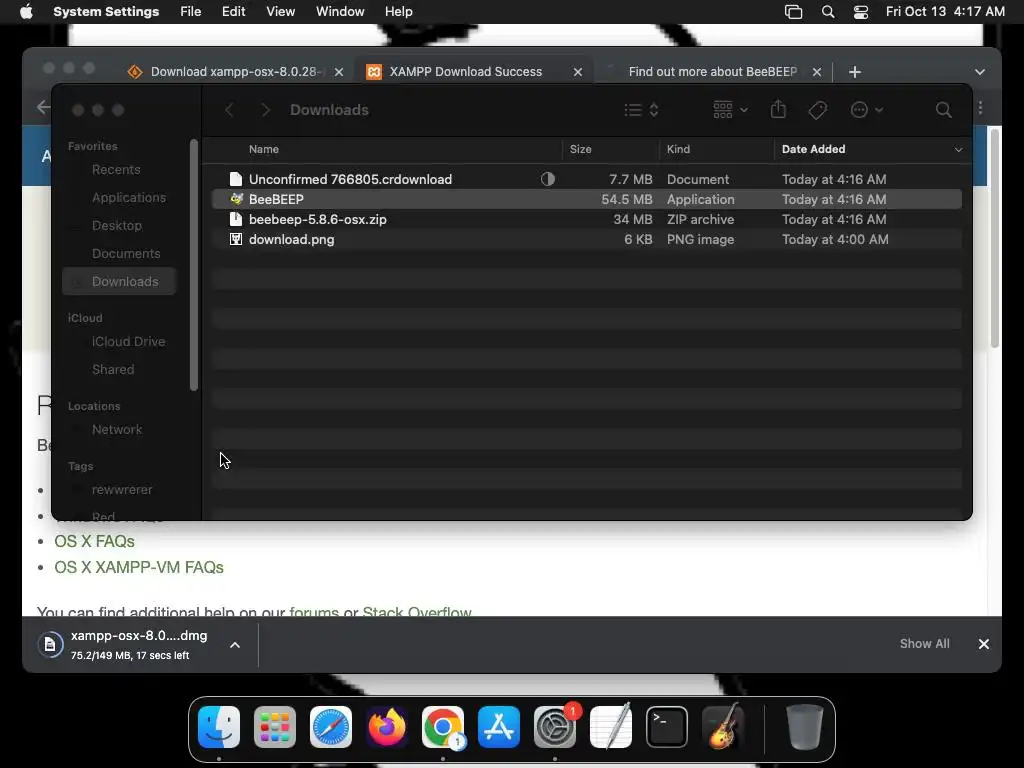Open a new Chrome tab

(855, 72)
